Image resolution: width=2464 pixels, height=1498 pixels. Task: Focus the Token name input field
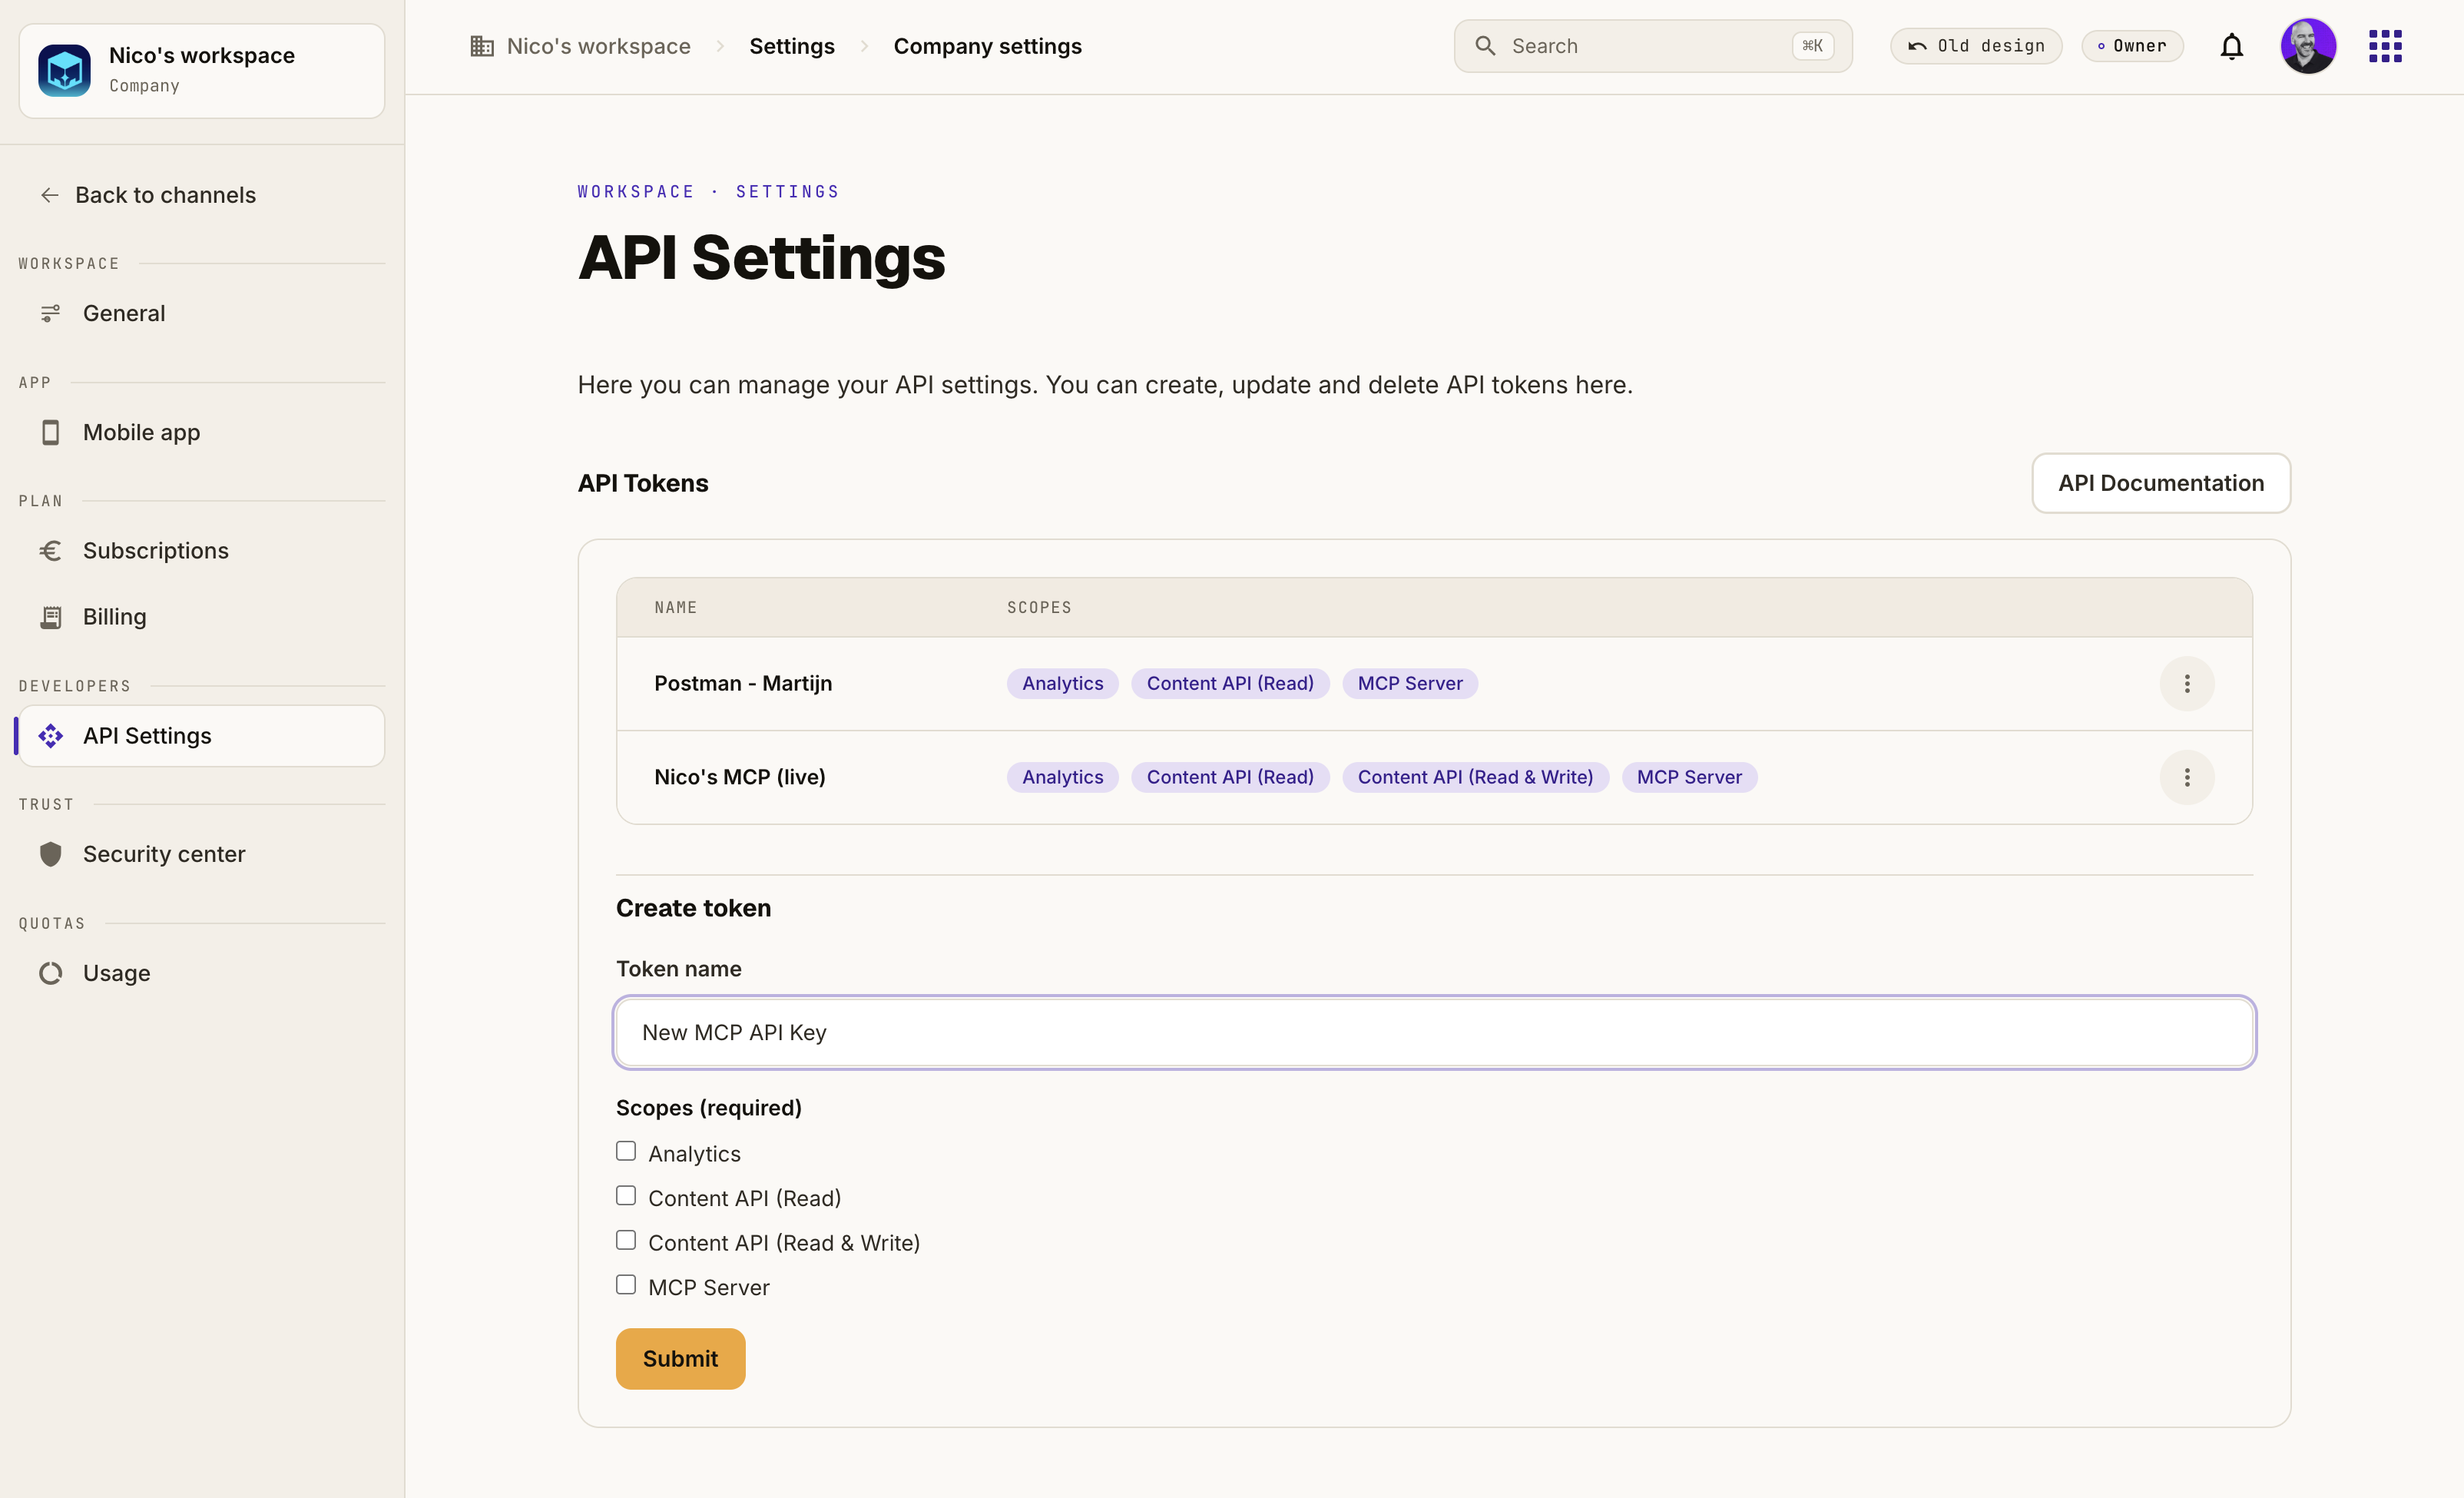click(1434, 1033)
